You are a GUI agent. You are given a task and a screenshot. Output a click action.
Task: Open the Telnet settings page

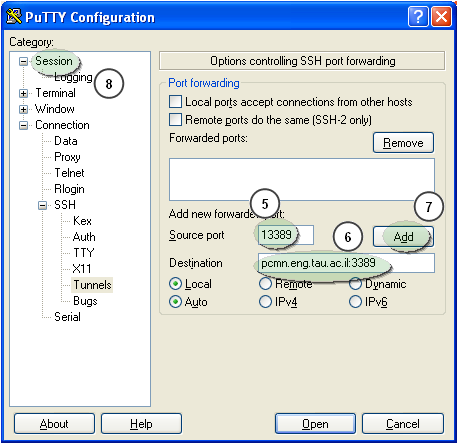[69, 173]
